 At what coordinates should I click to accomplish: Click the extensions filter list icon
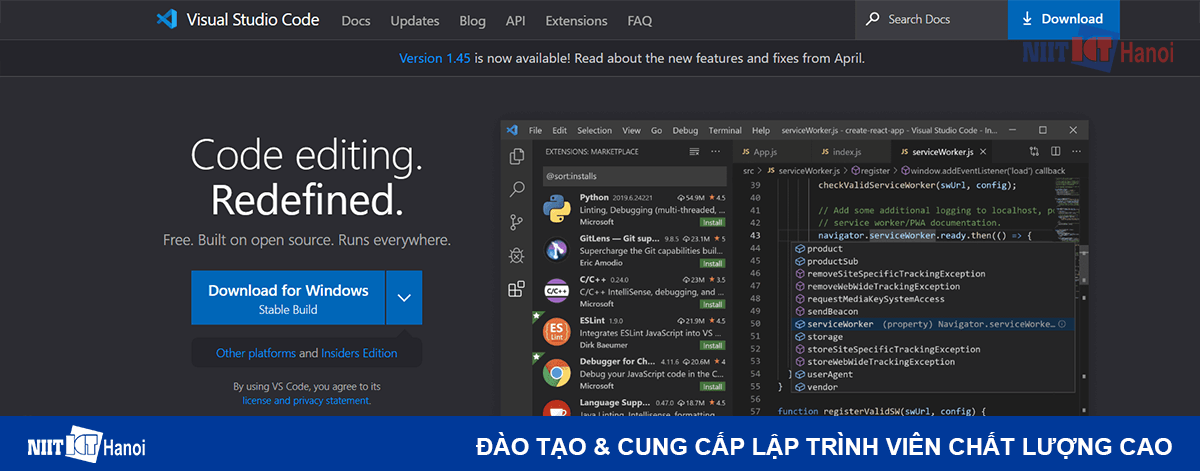[695, 152]
